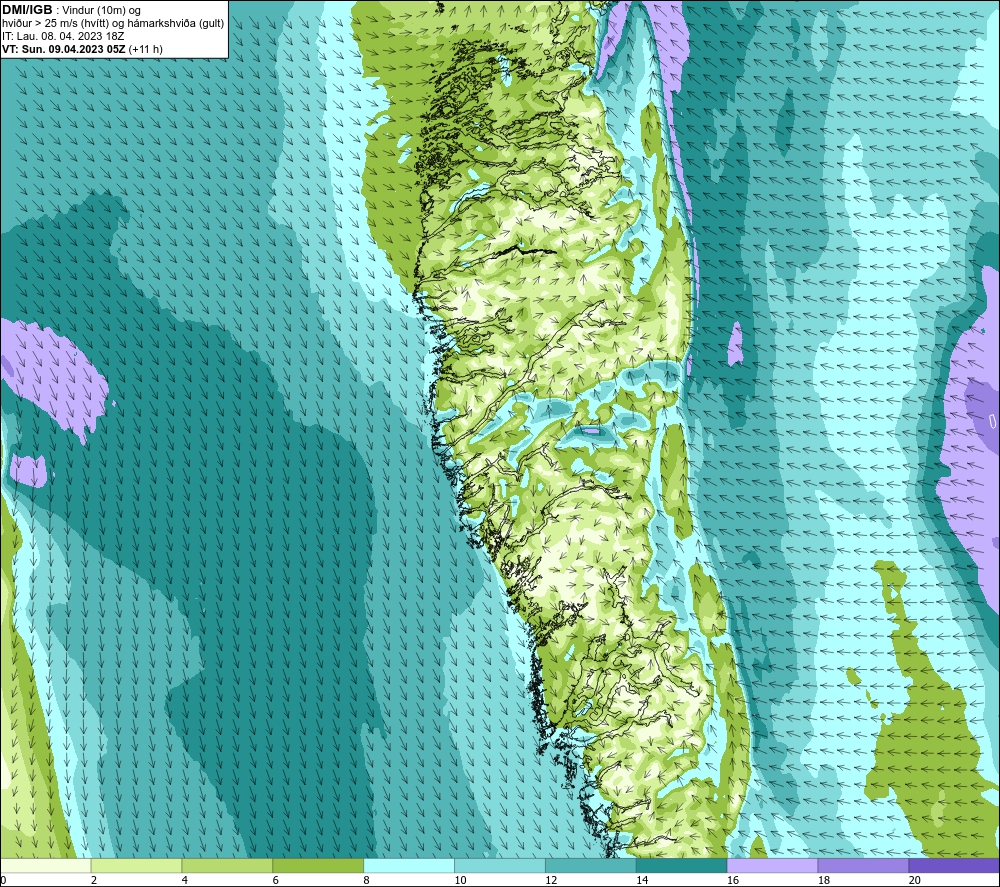This screenshot has width=1000, height=887.
Task: Click the legend value label '8'
Action: click(x=366, y=880)
